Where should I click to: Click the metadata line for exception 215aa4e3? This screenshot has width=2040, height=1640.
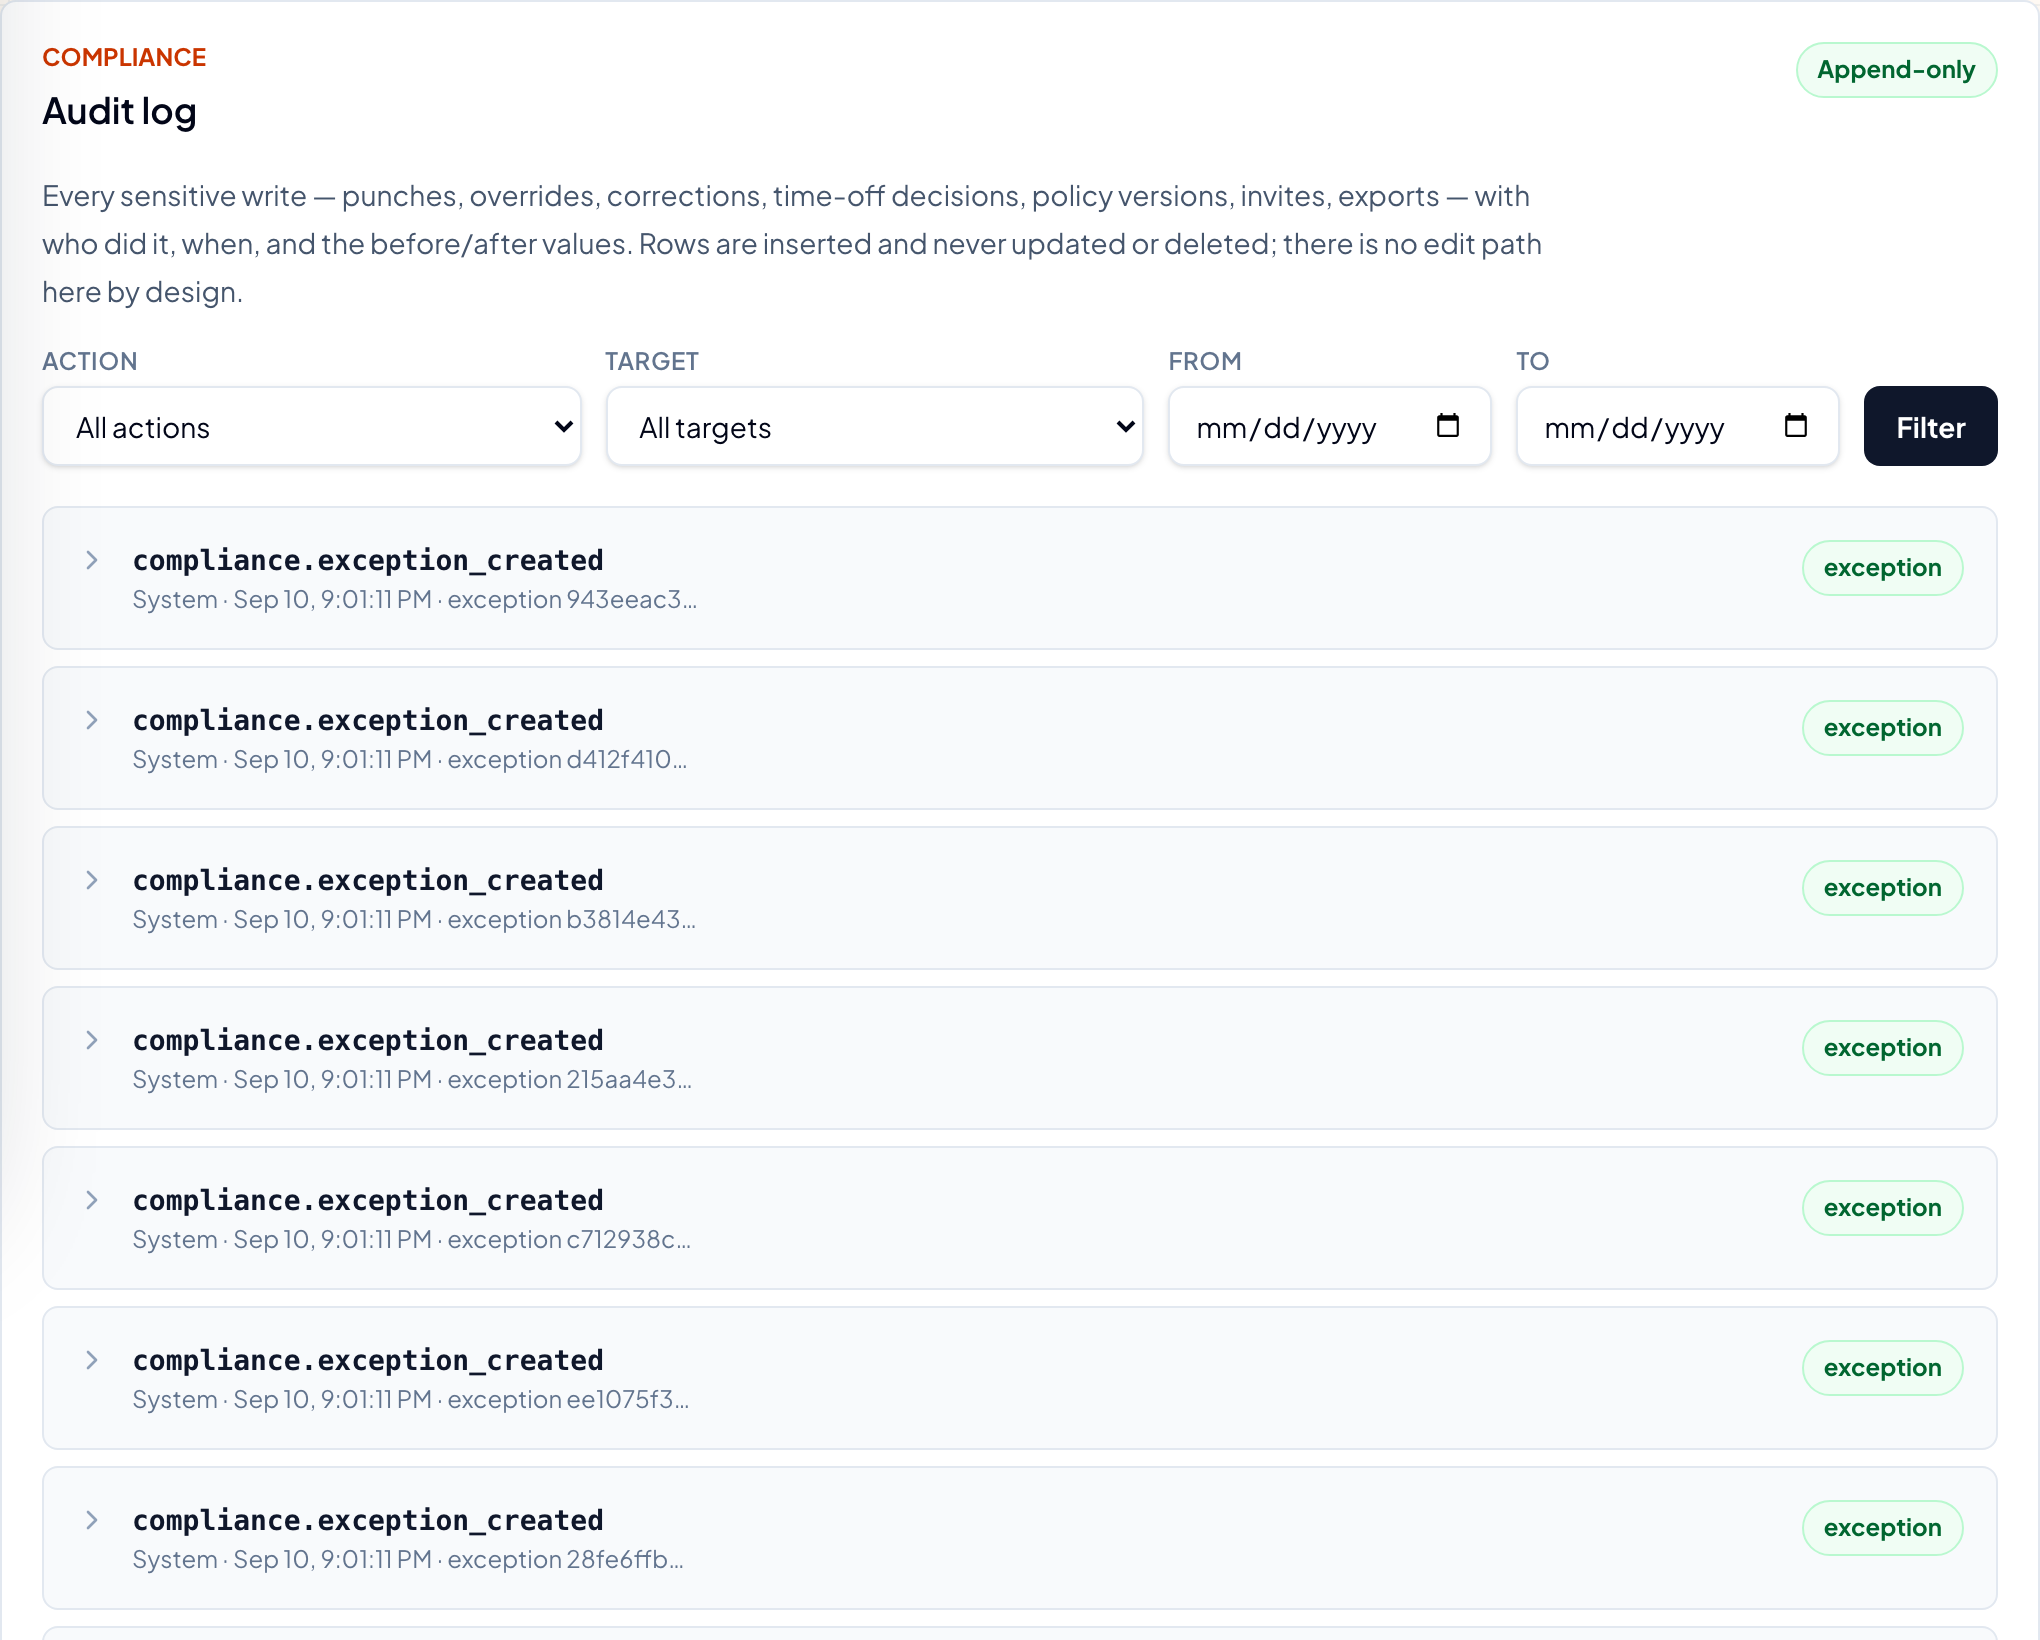(x=412, y=1080)
